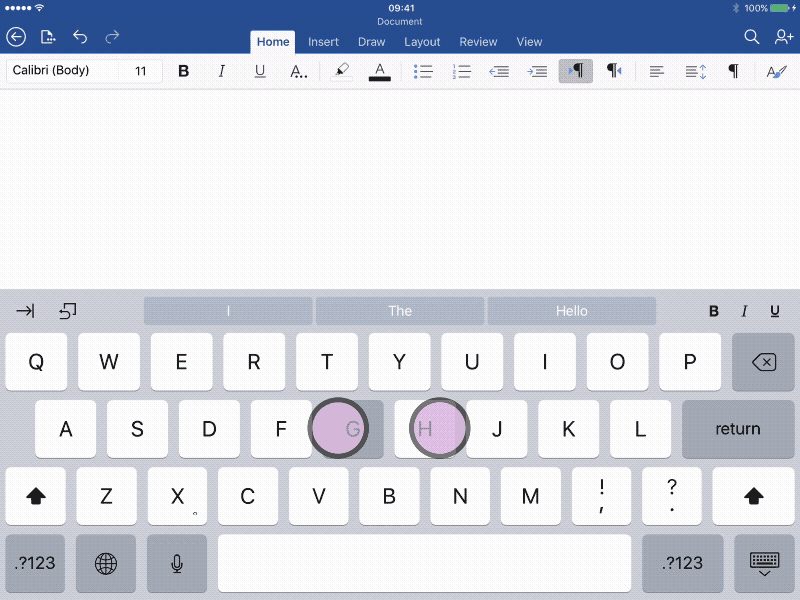The width and height of the screenshot is (800, 600).
Task: Select the bulleted list icon
Action: click(423, 71)
